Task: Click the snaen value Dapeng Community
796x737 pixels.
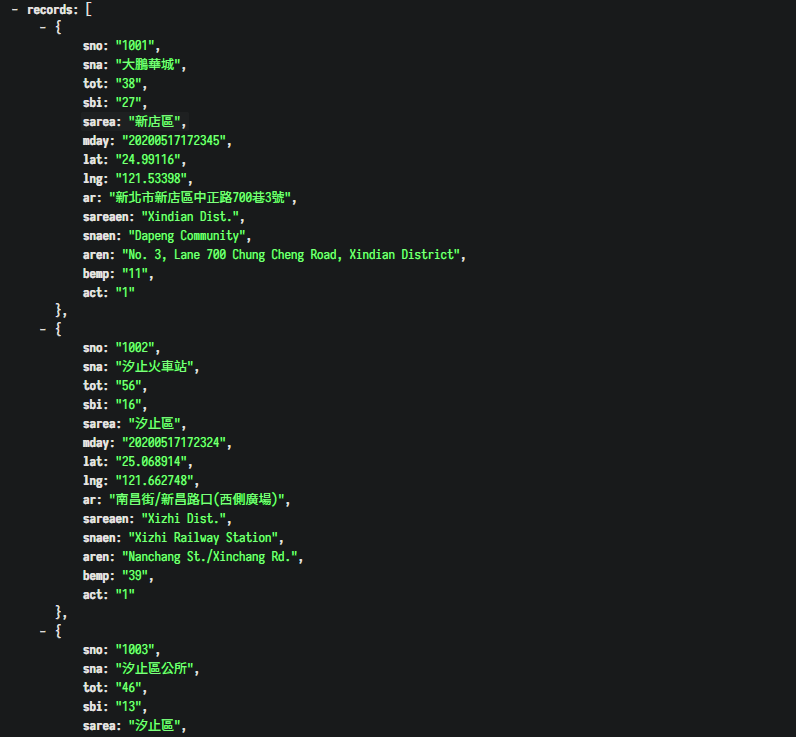Action: pyautogui.click(x=187, y=236)
